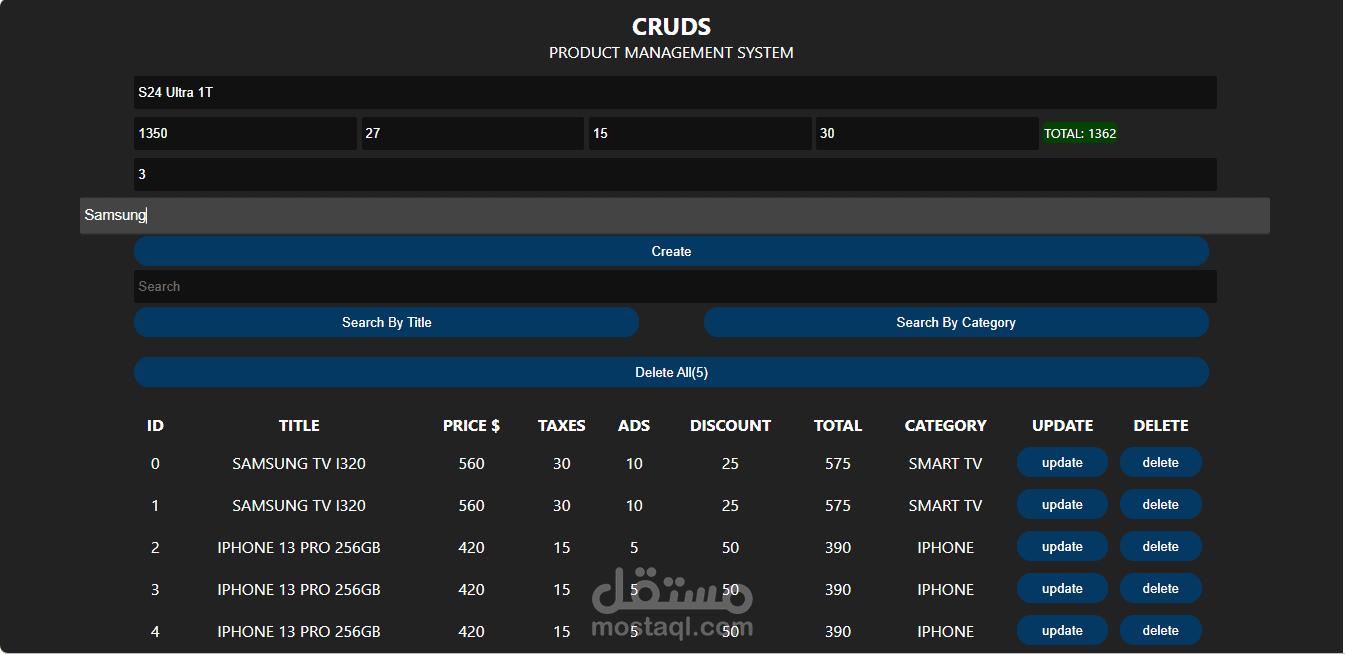Focus the price field showing 1350
The height and width of the screenshot is (654, 1345).
tap(245, 133)
